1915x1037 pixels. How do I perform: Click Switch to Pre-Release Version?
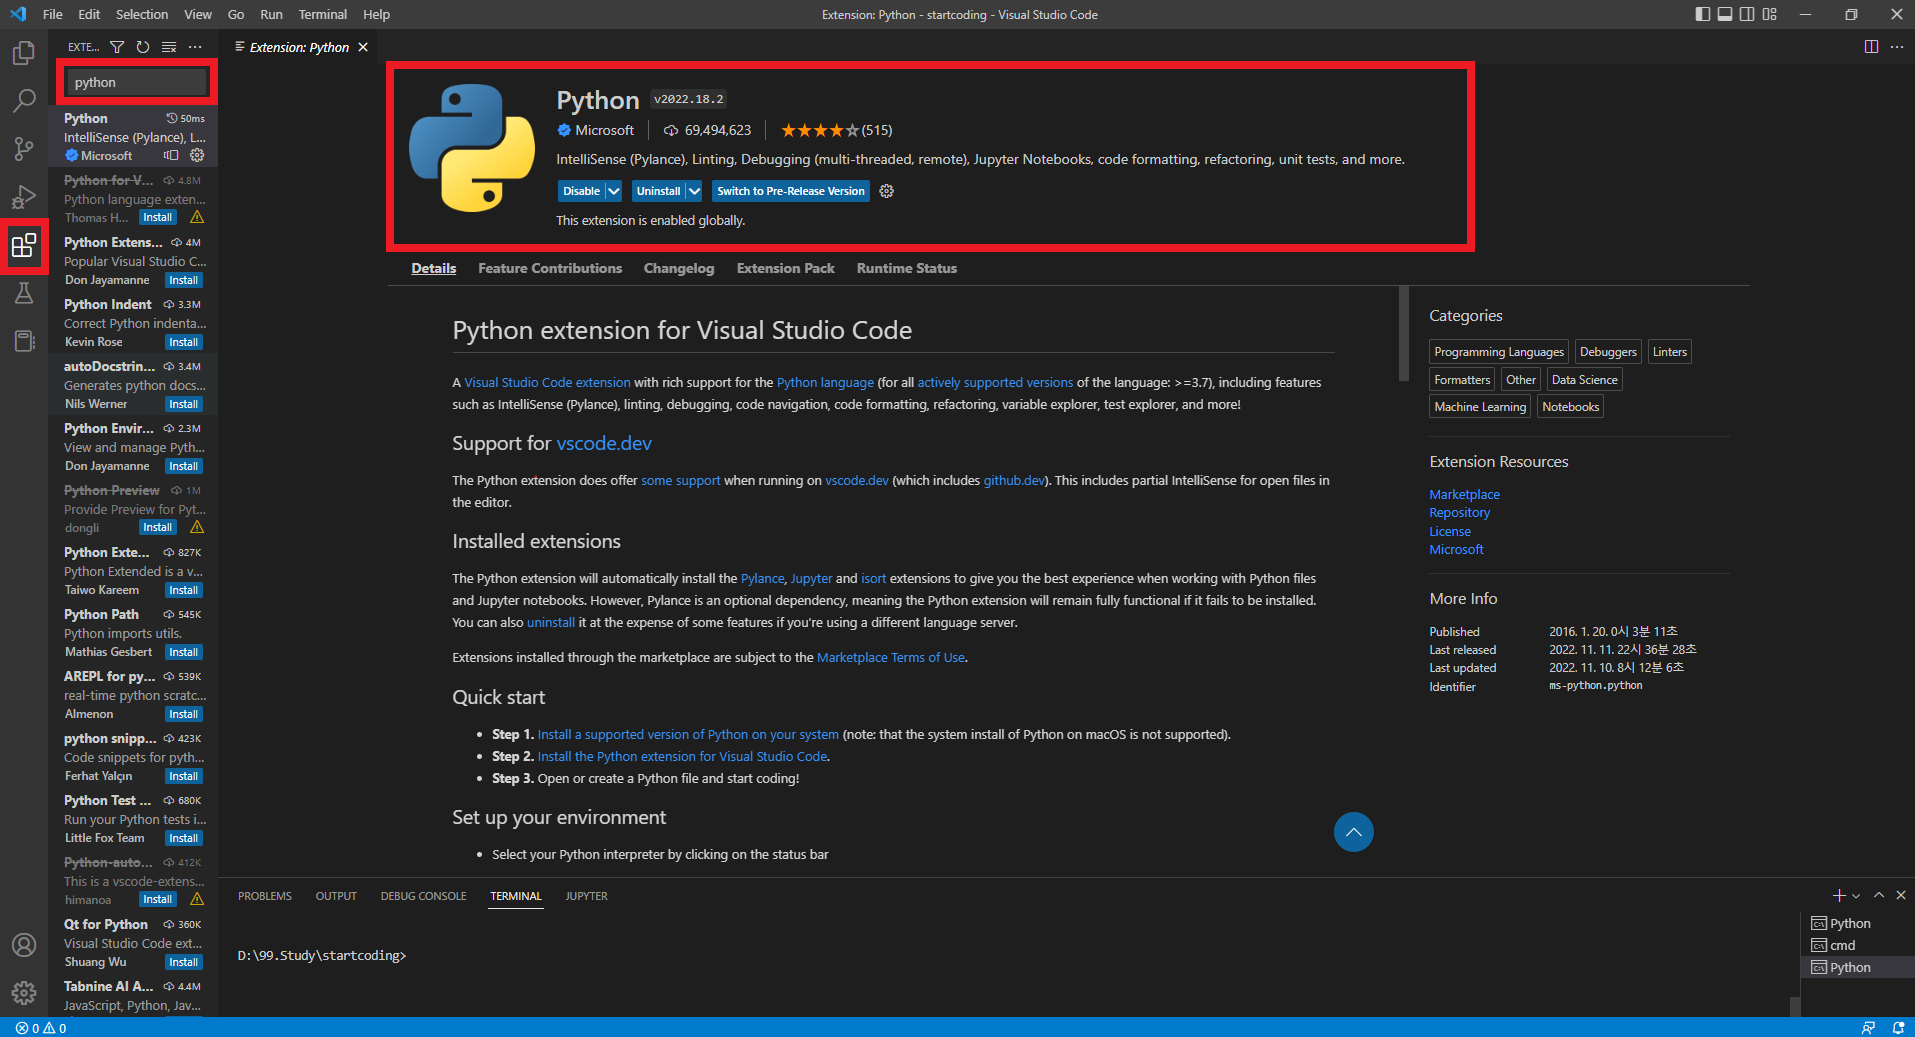[790, 191]
